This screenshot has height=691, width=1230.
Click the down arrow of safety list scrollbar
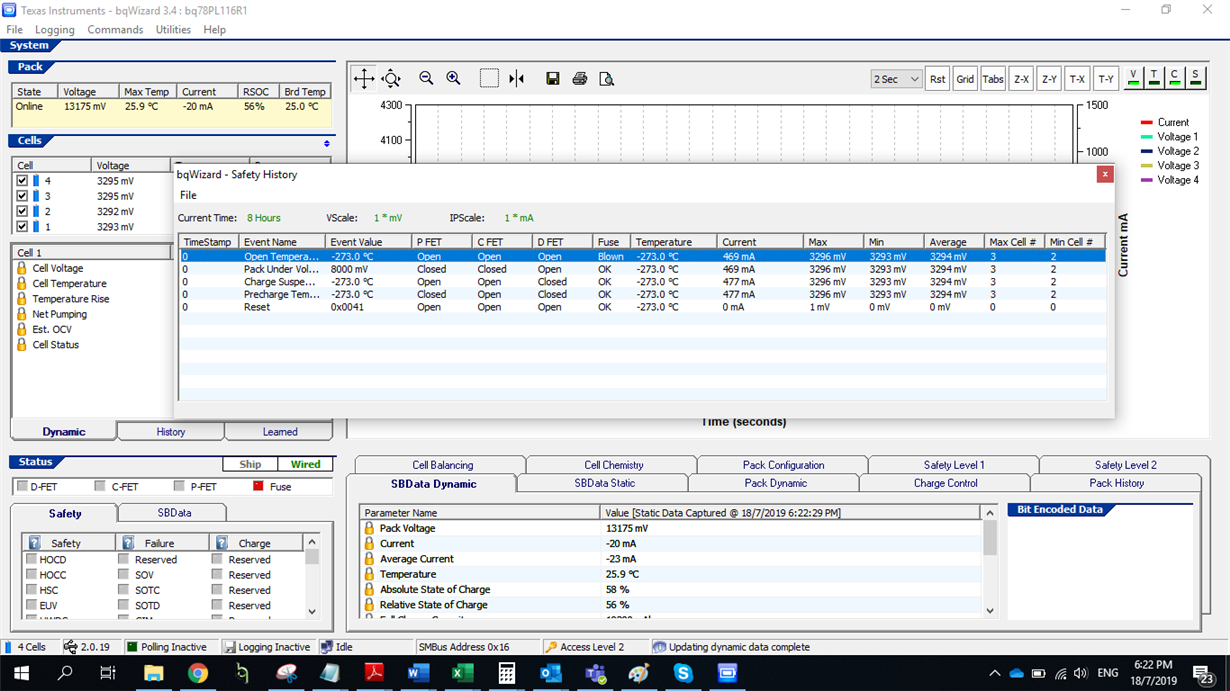point(312,611)
